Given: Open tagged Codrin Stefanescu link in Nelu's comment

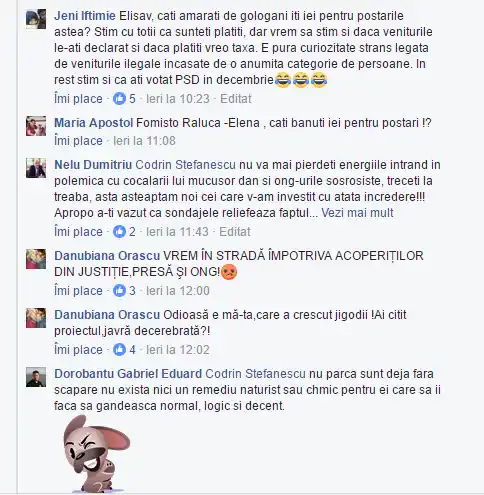Looking at the screenshot, I should tap(186, 165).
